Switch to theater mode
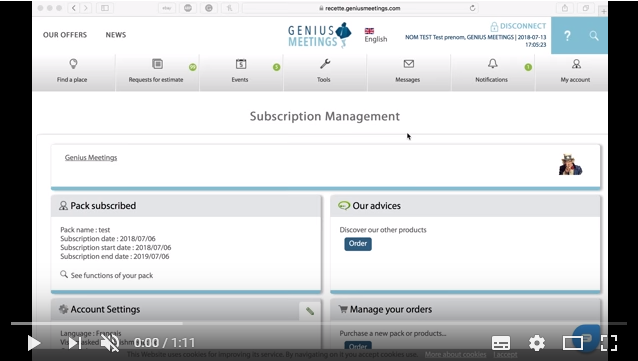 coord(572,343)
